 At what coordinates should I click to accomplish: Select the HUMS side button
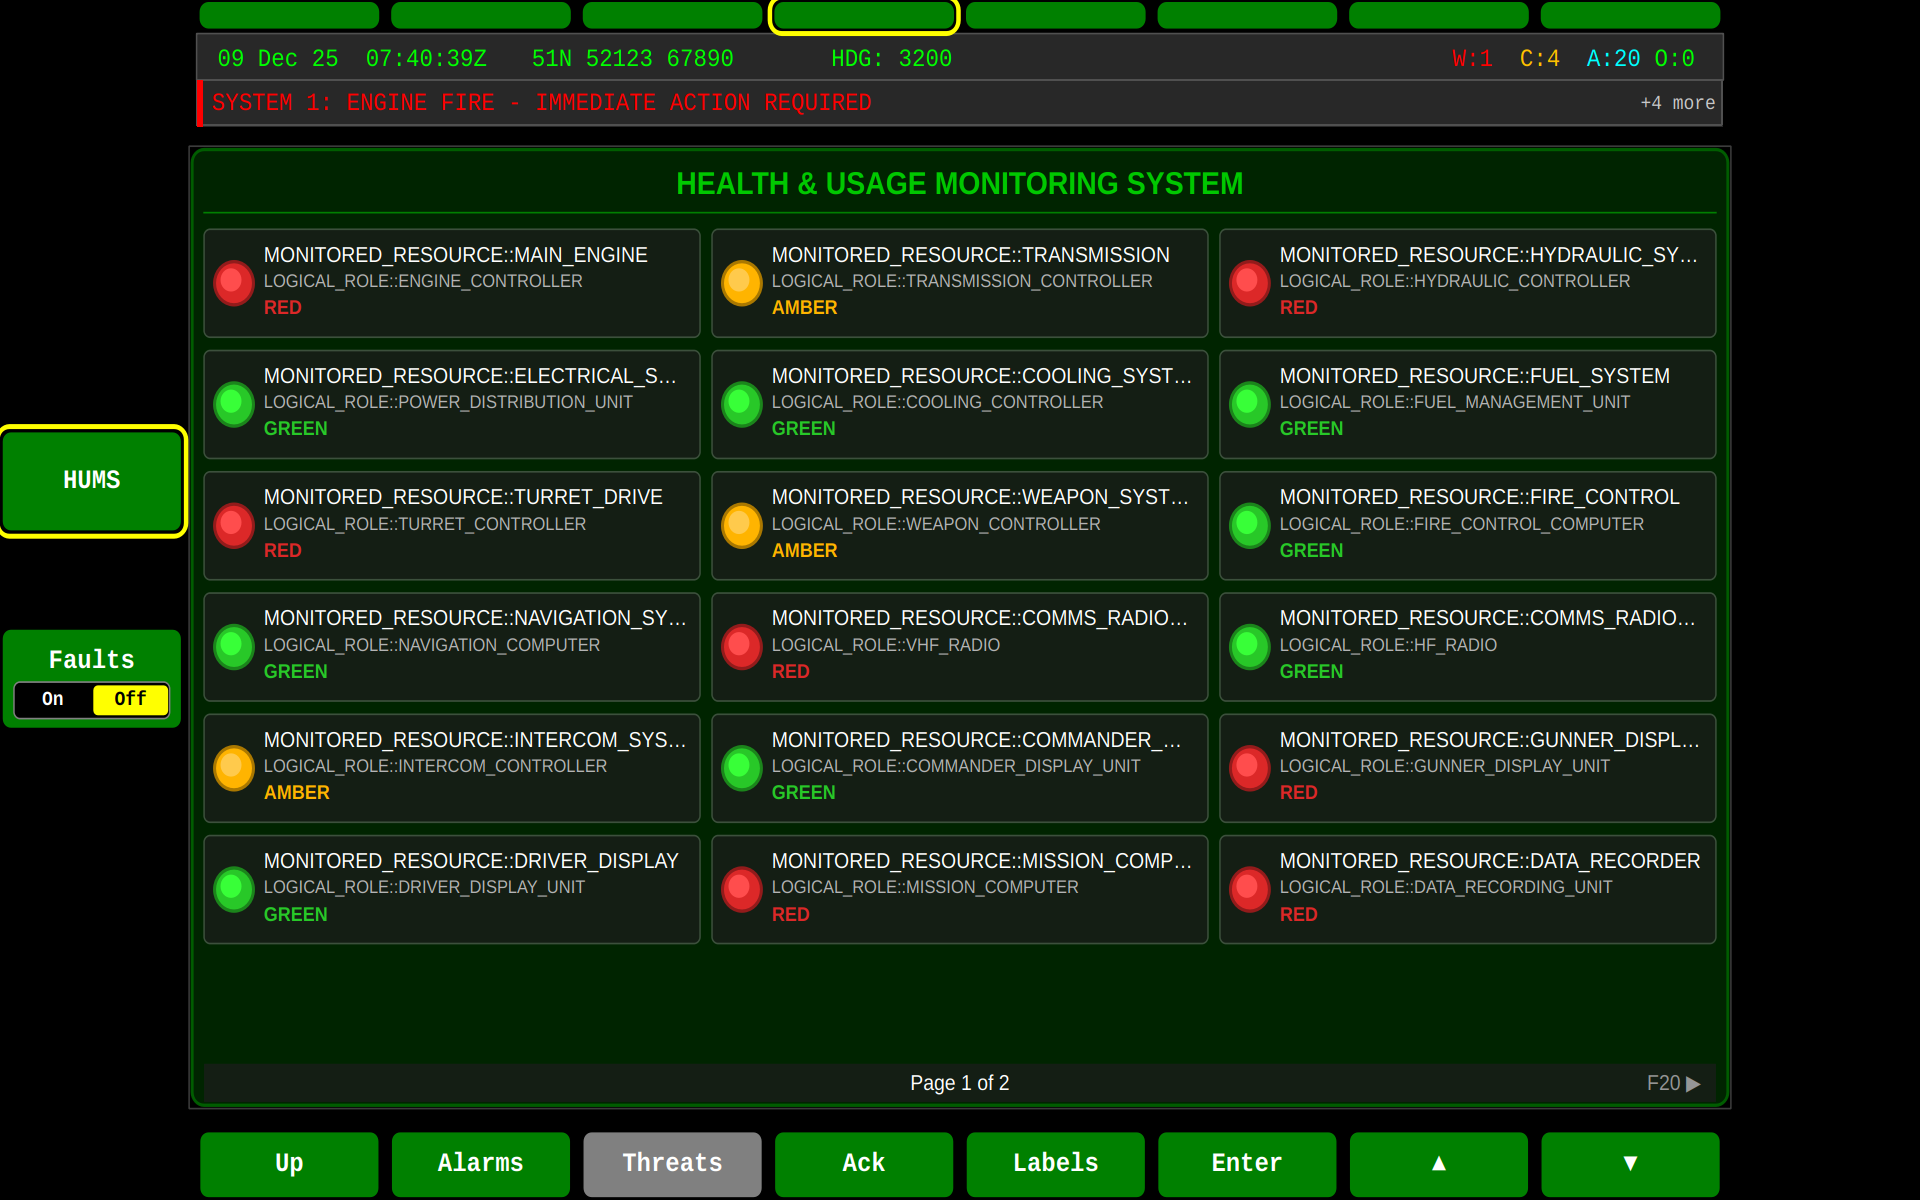(92, 481)
